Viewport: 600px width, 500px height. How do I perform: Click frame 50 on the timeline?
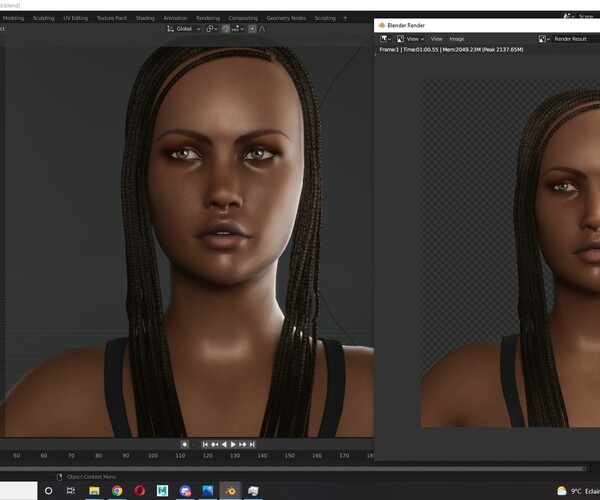click(x=16, y=456)
